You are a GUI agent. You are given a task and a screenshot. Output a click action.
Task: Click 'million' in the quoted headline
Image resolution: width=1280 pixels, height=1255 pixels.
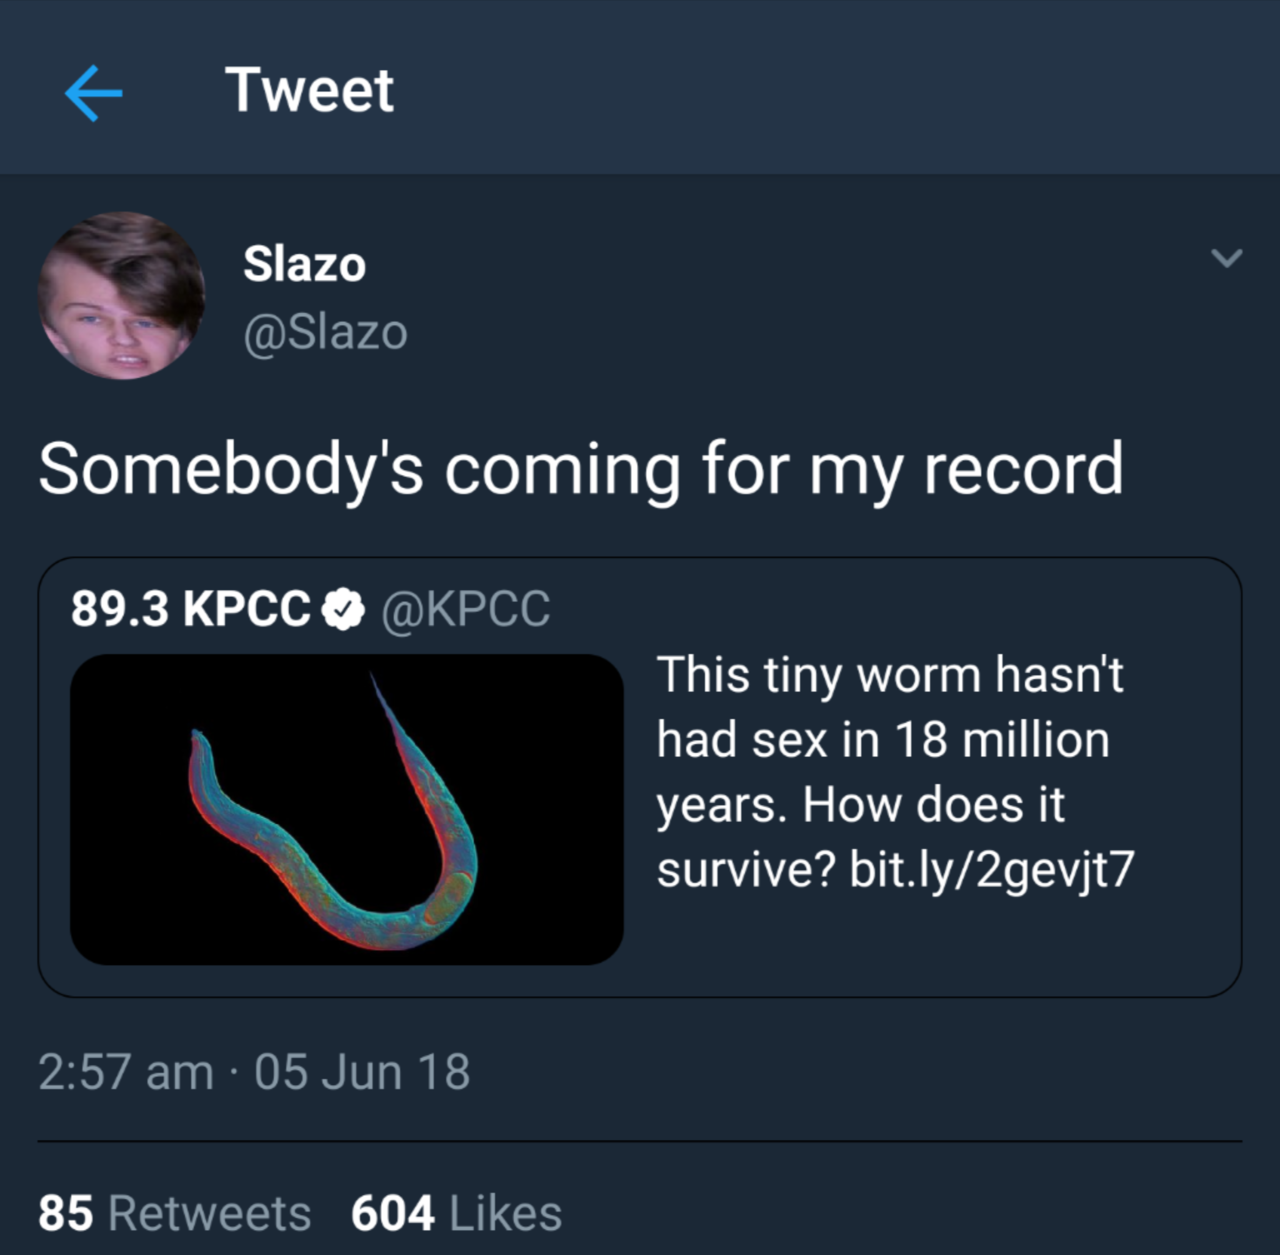pyautogui.click(x=1036, y=740)
